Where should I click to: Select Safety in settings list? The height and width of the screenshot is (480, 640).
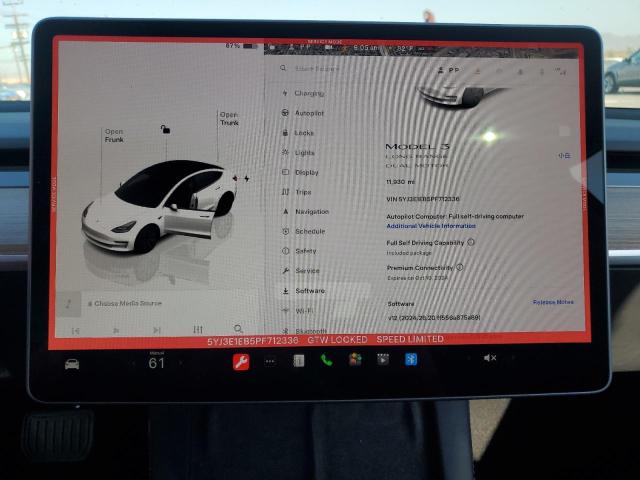[x=299, y=251]
